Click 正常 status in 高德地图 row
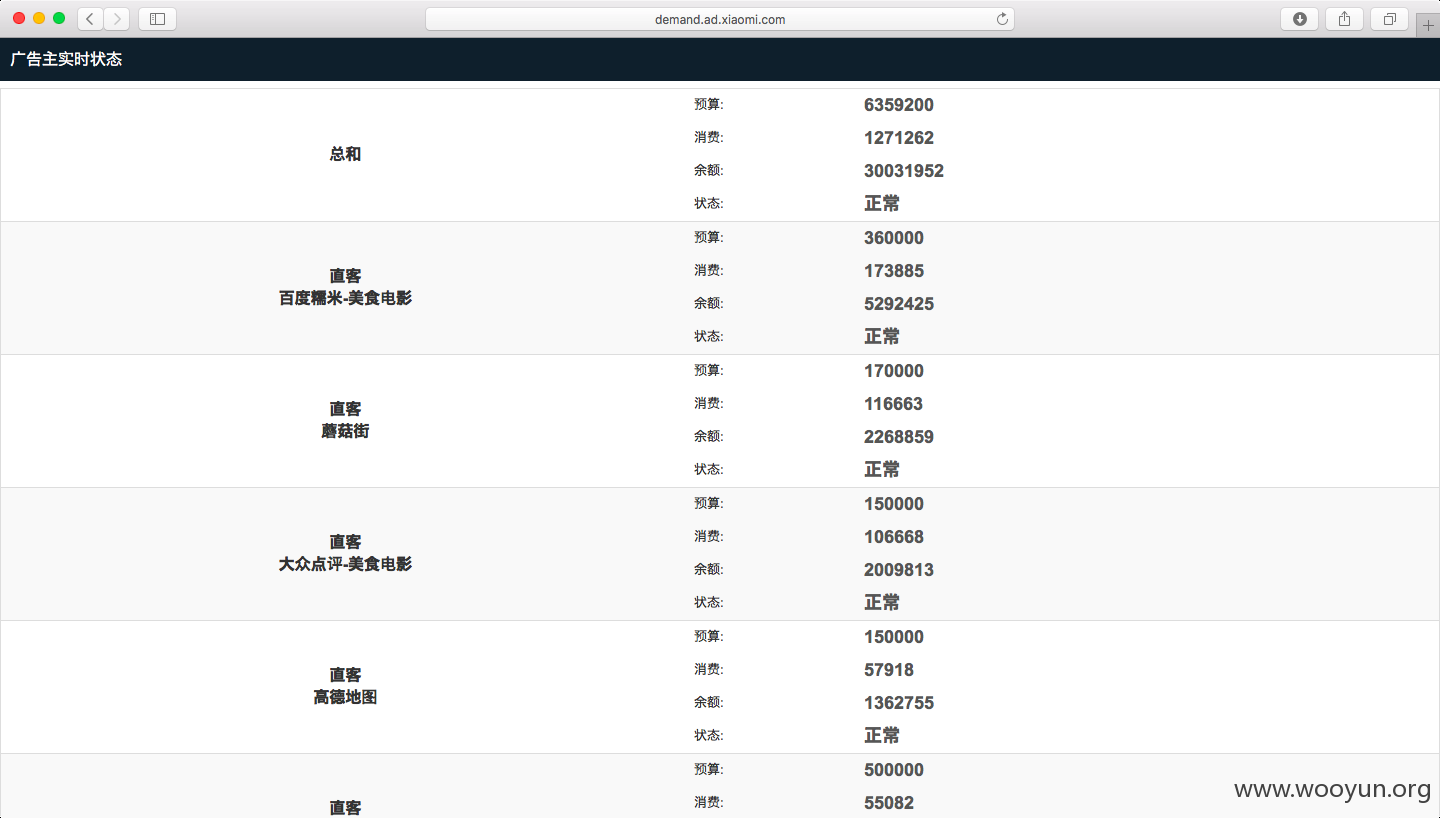Image resolution: width=1440 pixels, height=818 pixels. [x=882, y=735]
